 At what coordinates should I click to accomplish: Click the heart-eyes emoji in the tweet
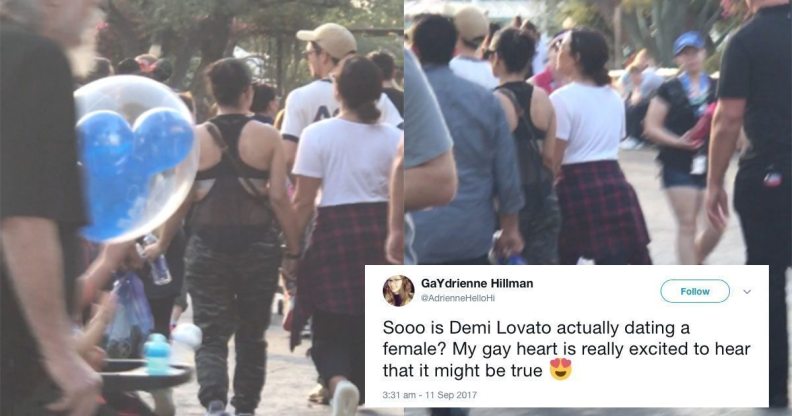(561, 370)
